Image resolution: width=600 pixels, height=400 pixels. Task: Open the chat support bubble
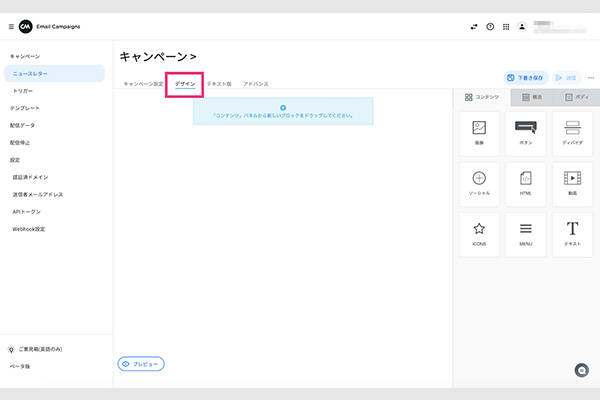tap(581, 370)
